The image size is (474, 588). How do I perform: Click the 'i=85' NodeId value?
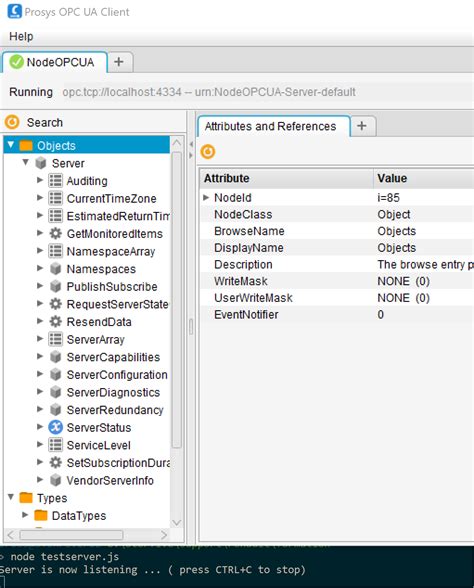pos(388,198)
